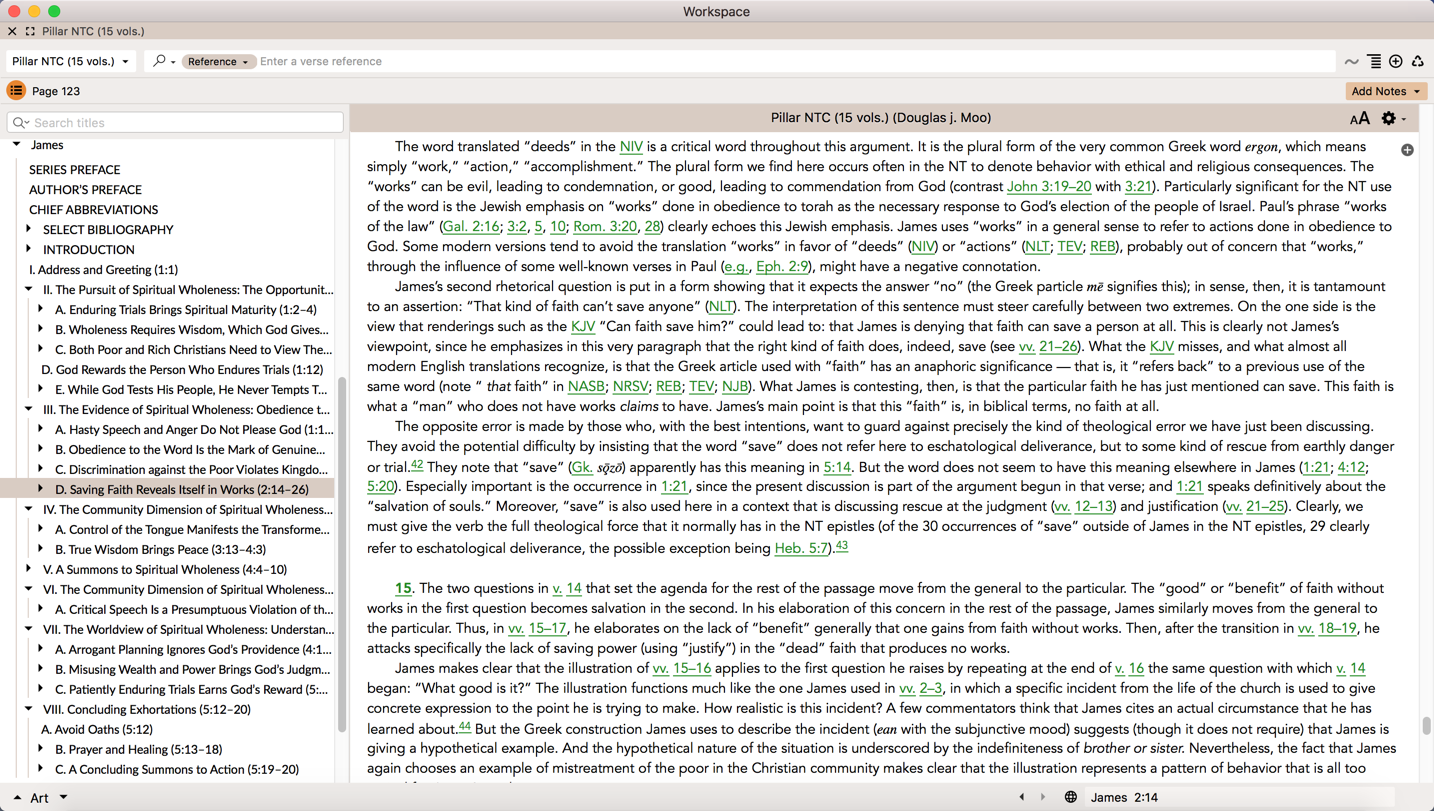Select the Pillar NTC (15 vols.) tab
The height and width of the screenshot is (811, 1434).
[x=93, y=31]
